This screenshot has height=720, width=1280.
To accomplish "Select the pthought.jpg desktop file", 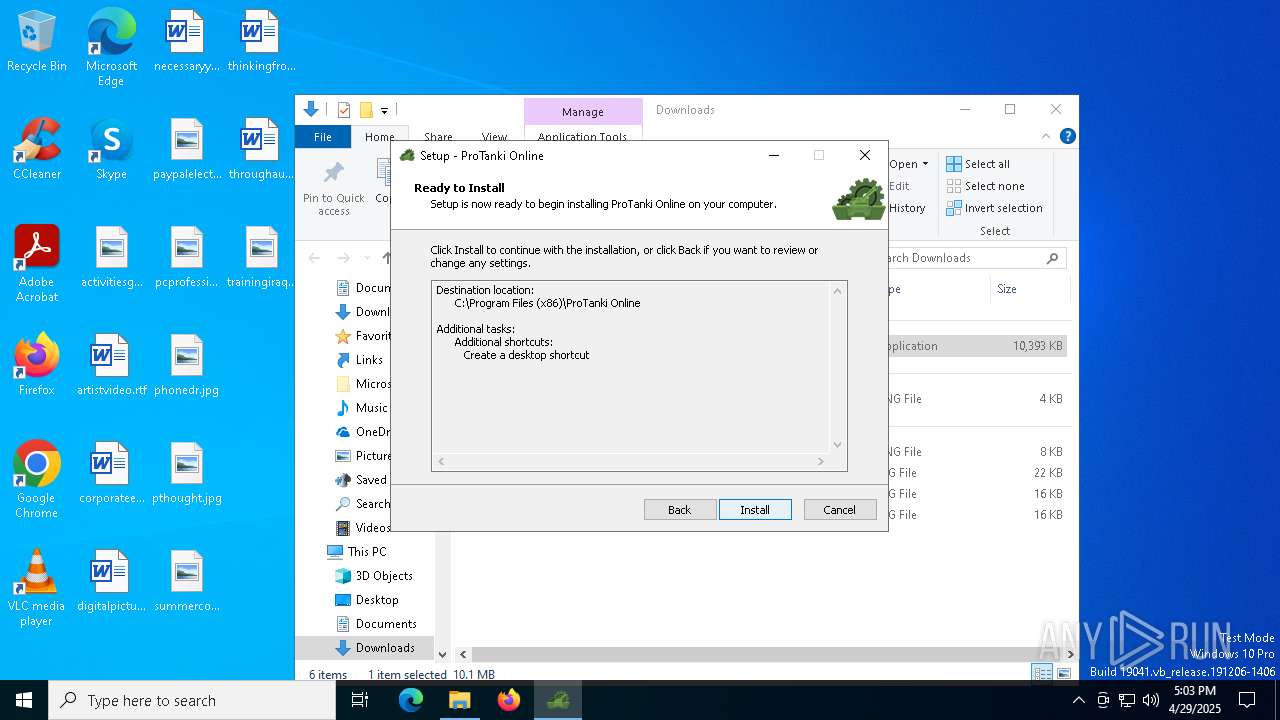I will point(186,473).
